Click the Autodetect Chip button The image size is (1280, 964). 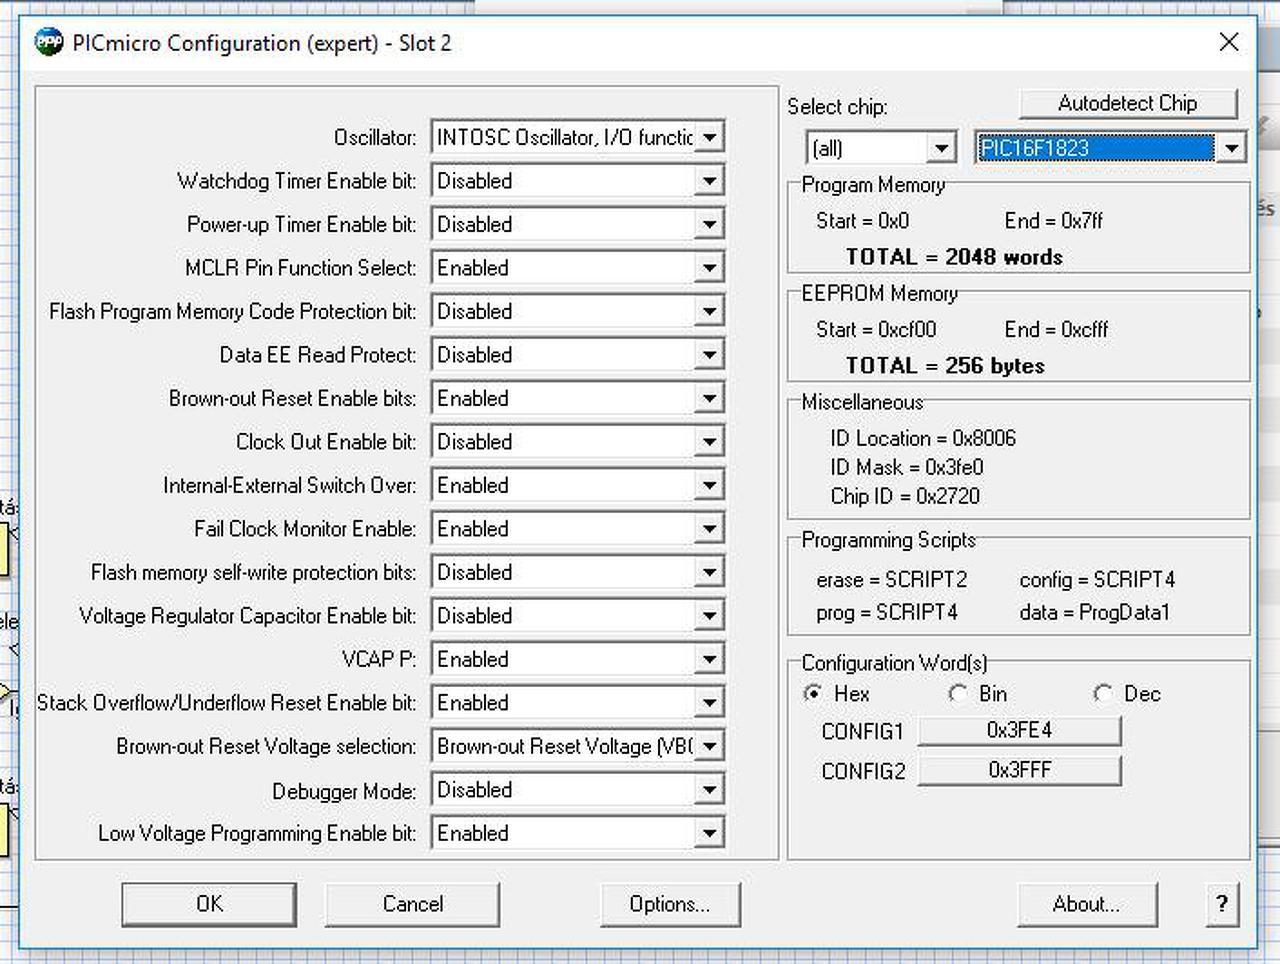click(x=1128, y=103)
